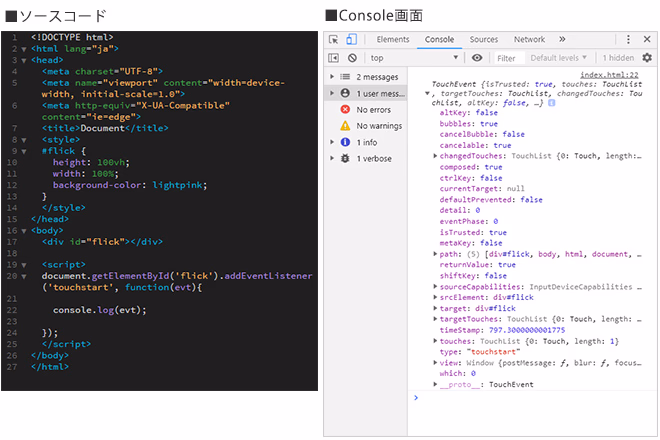Focus the console Filter field
Screen dimensions: 660x440
(x=510, y=58)
